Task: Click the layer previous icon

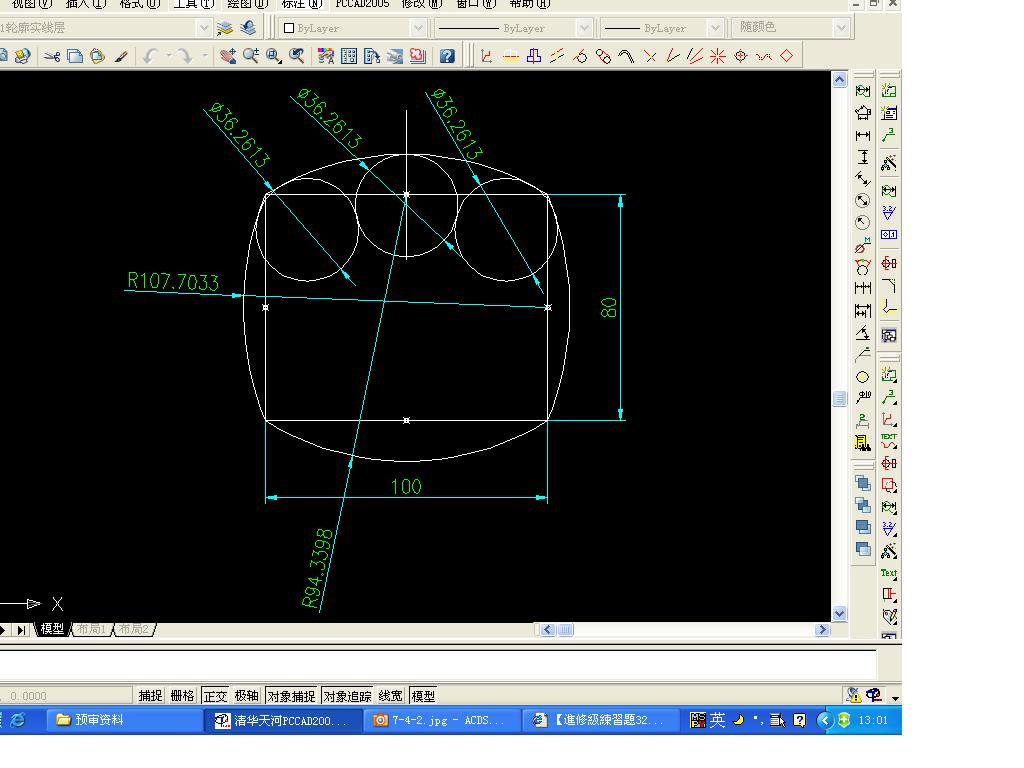Action: click(x=248, y=28)
